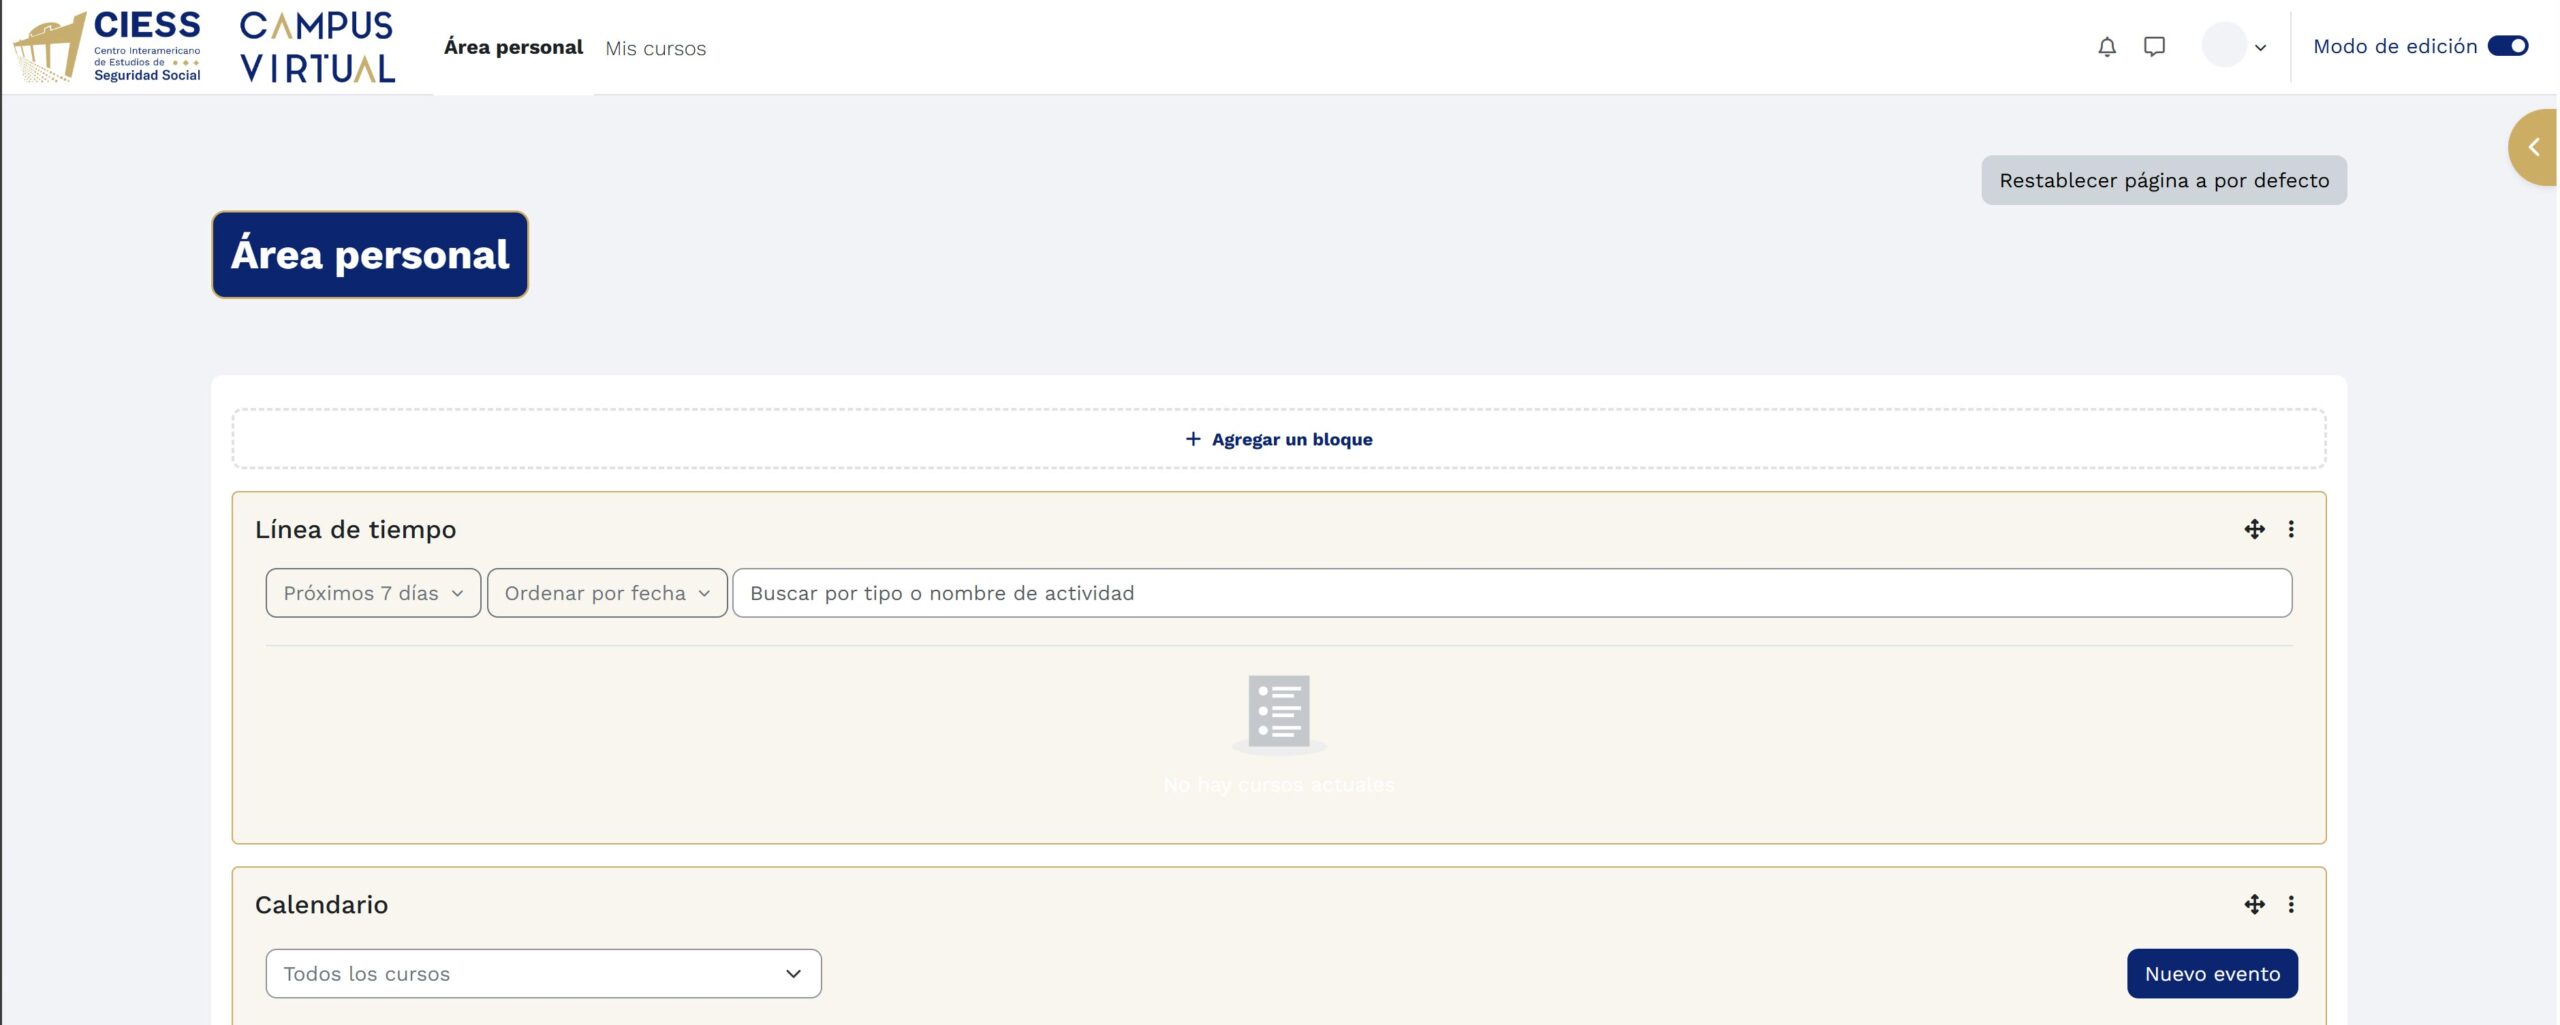Open the block drawer arrow tab
2560x1025 pixels.
pos(2534,148)
